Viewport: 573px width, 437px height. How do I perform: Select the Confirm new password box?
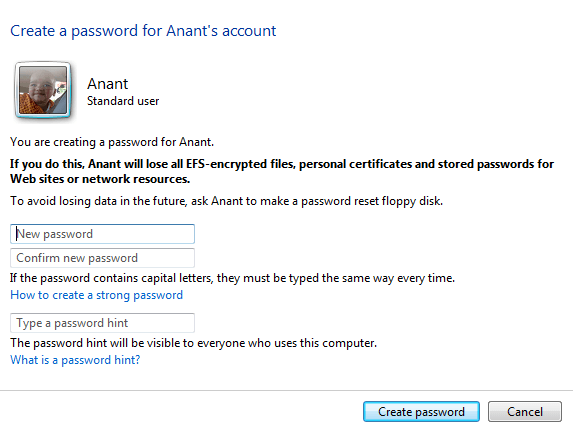point(102,258)
